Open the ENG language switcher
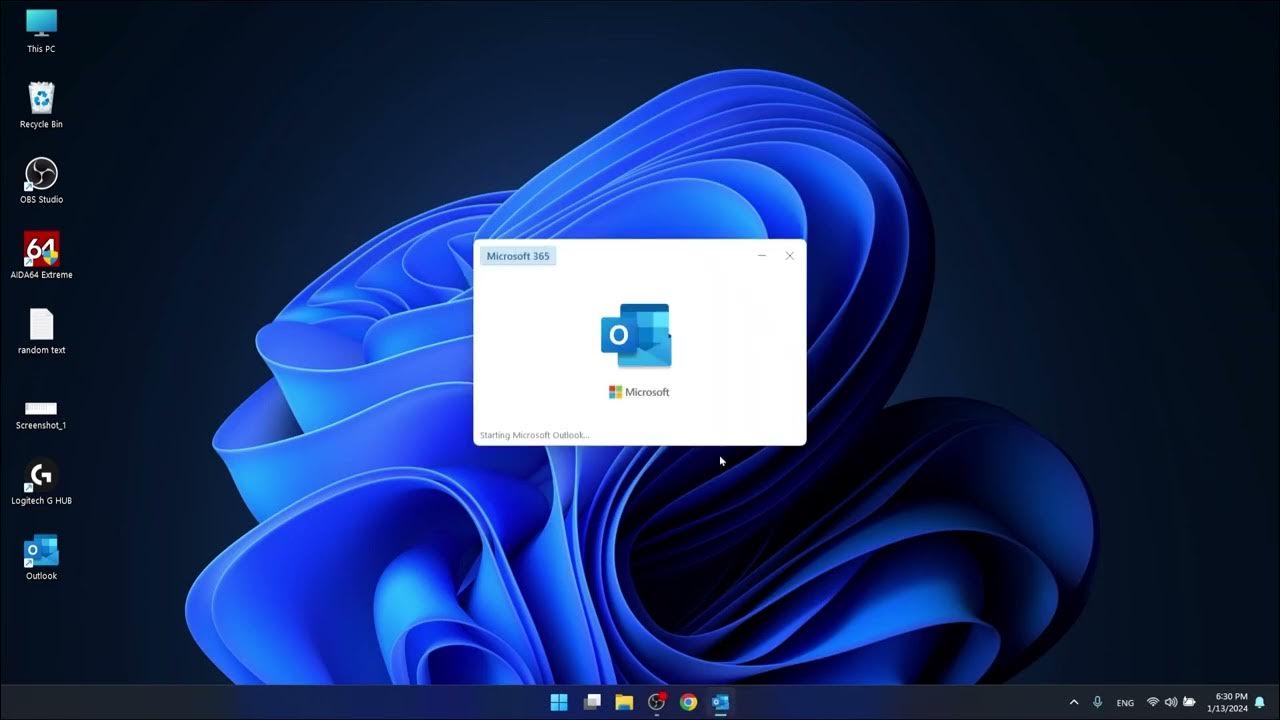1280x720 pixels. tap(1125, 703)
